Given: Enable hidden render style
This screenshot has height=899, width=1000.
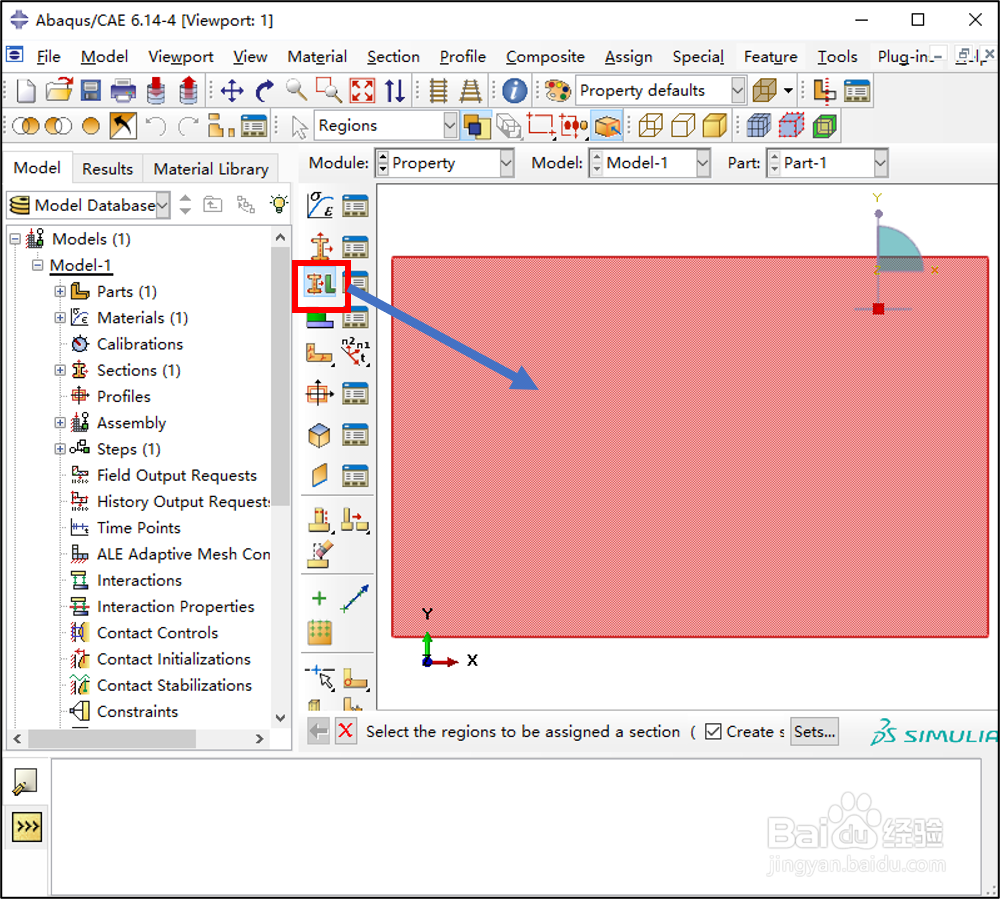Looking at the screenshot, I should pyautogui.click(x=683, y=126).
